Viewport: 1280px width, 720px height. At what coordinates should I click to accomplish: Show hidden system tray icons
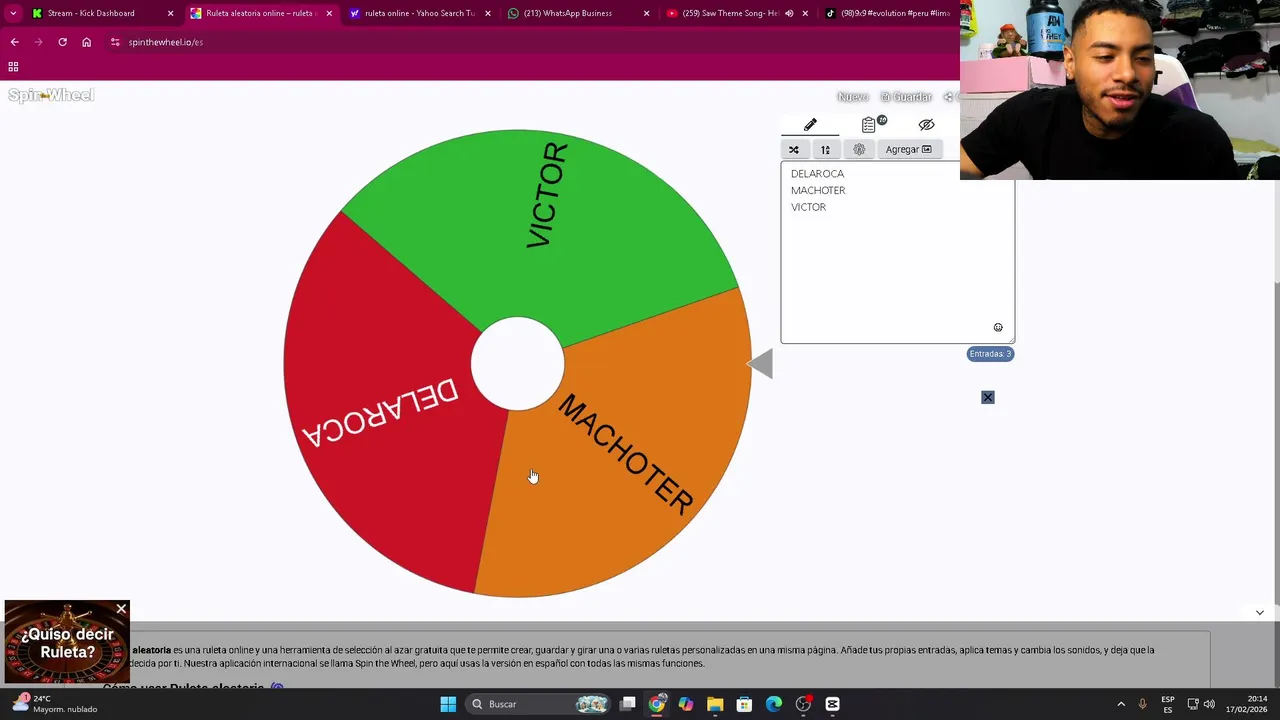1121,704
